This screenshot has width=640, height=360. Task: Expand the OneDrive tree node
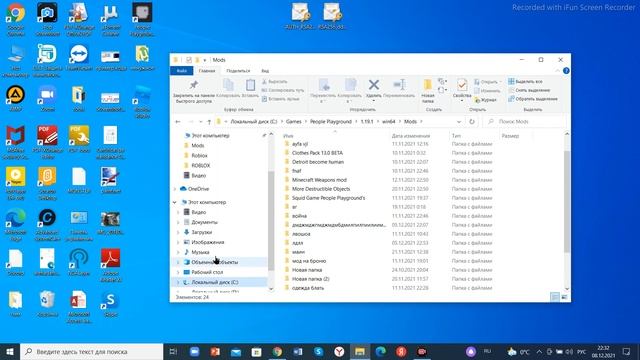(175, 189)
